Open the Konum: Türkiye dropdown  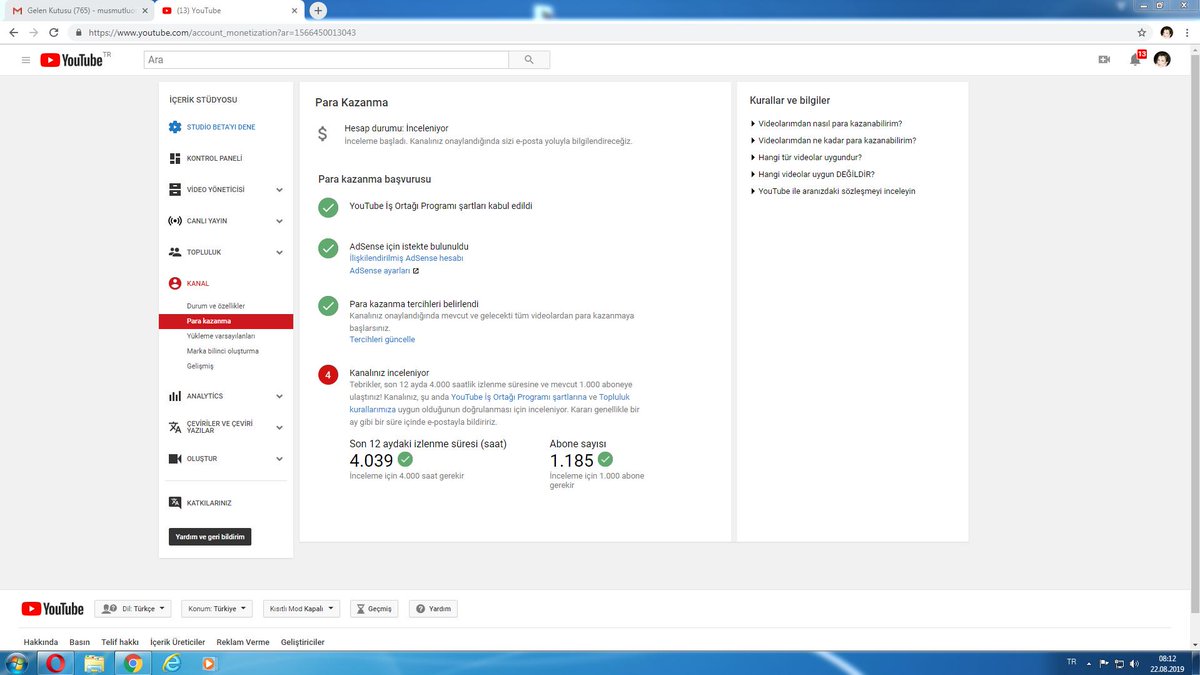(x=218, y=608)
